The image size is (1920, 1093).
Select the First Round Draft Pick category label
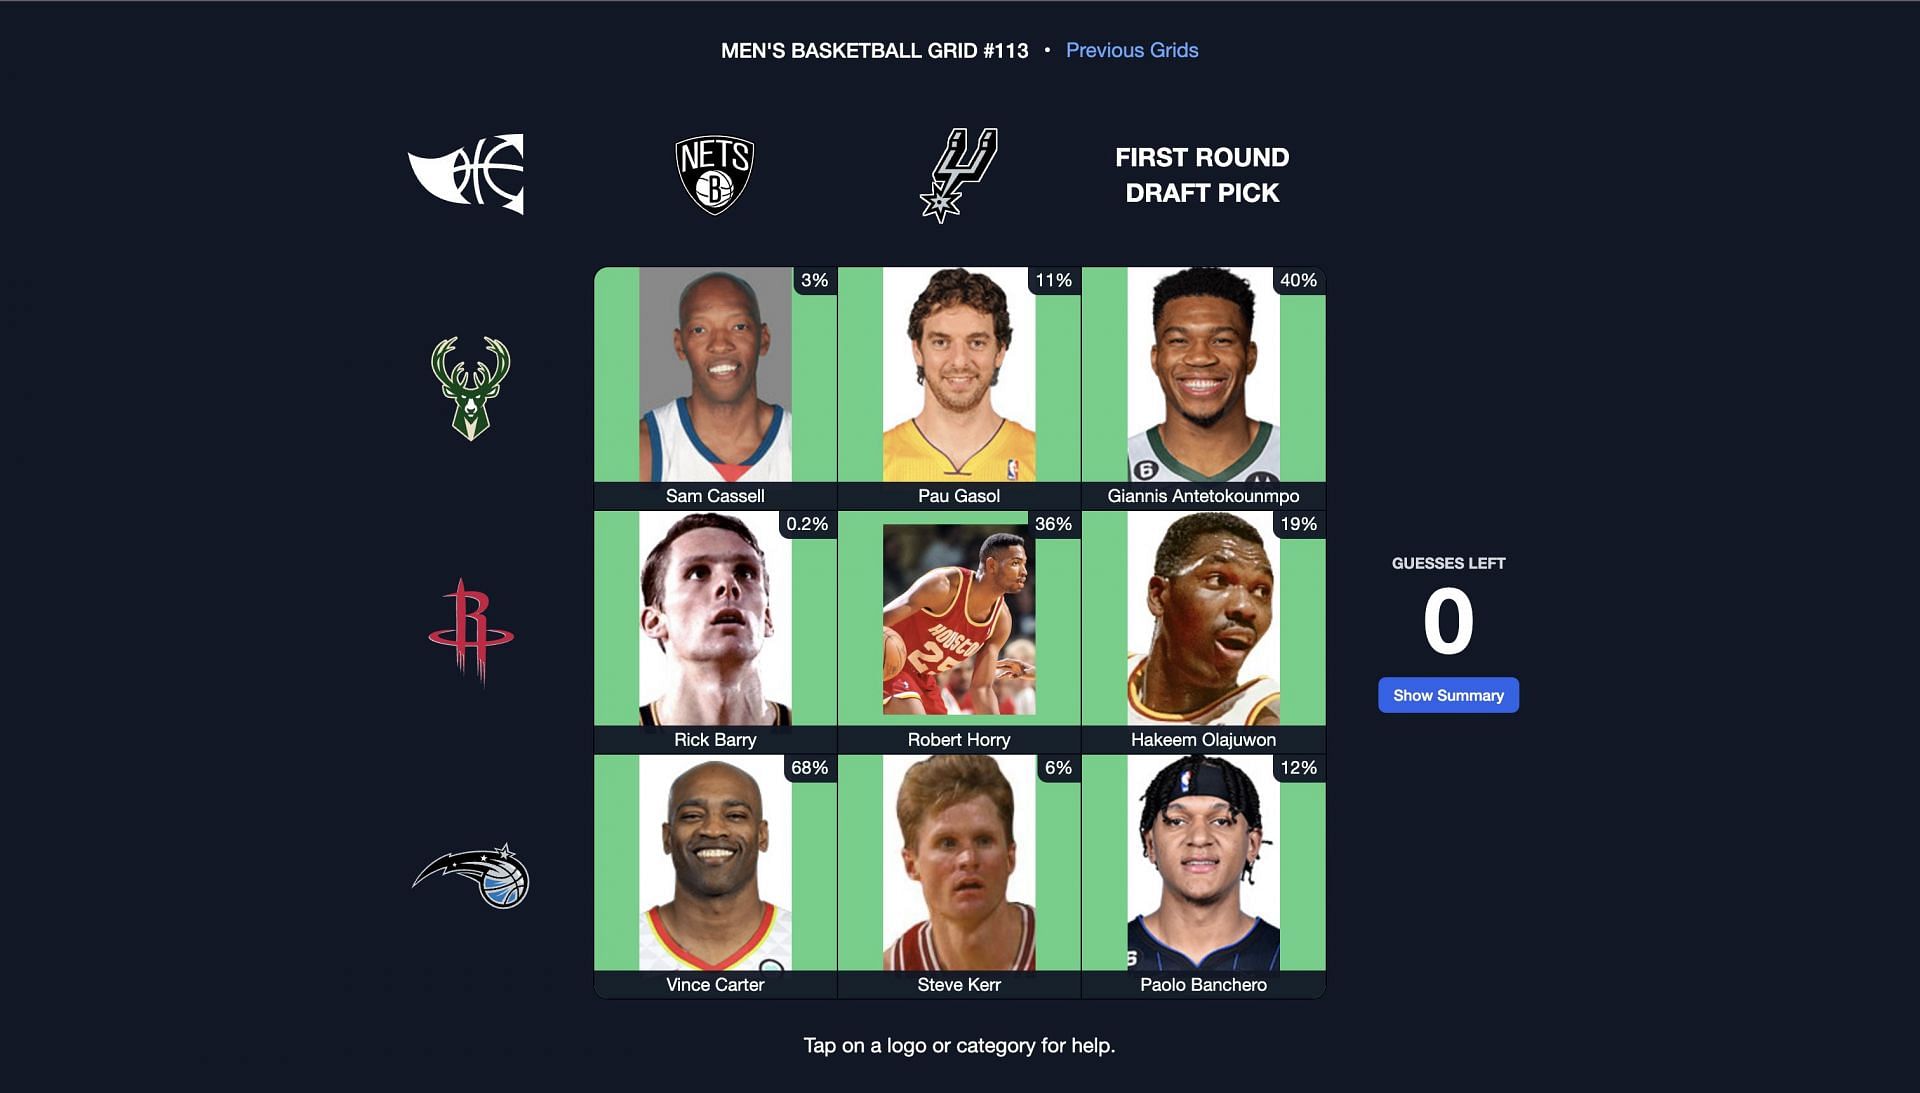(1200, 174)
